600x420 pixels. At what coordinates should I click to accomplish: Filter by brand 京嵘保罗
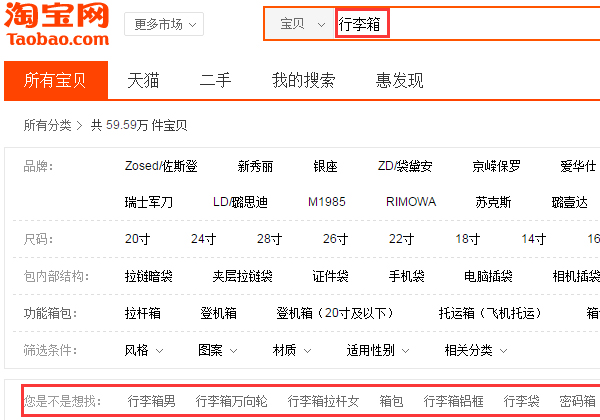(x=496, y=166)
